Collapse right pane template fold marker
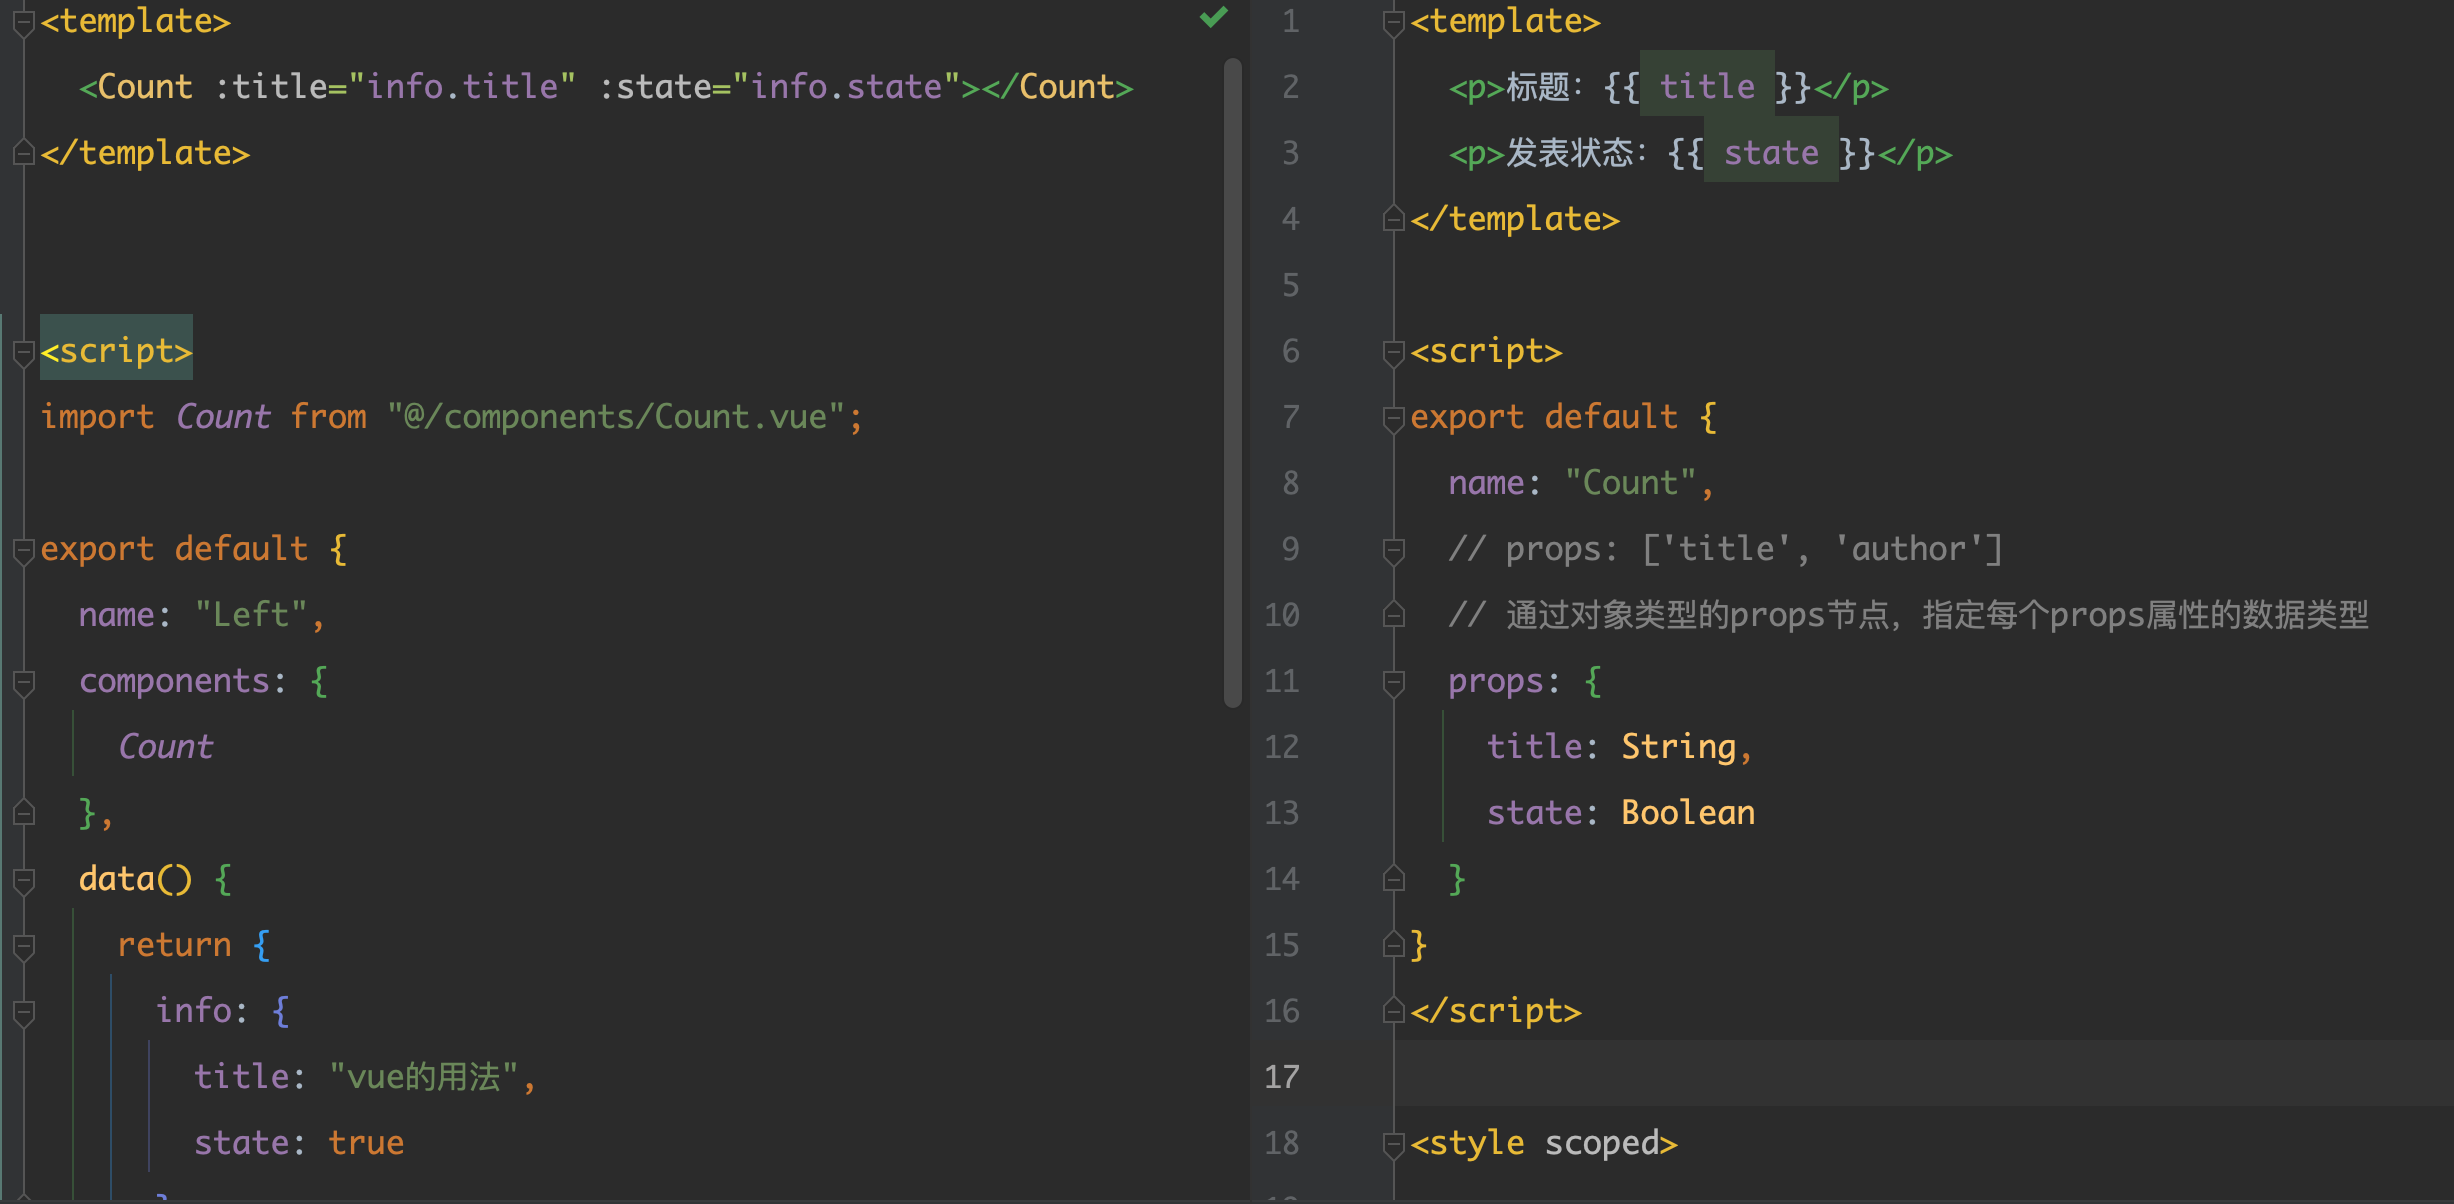Screen dimensions: 2454x1204 click(1393, 22)
